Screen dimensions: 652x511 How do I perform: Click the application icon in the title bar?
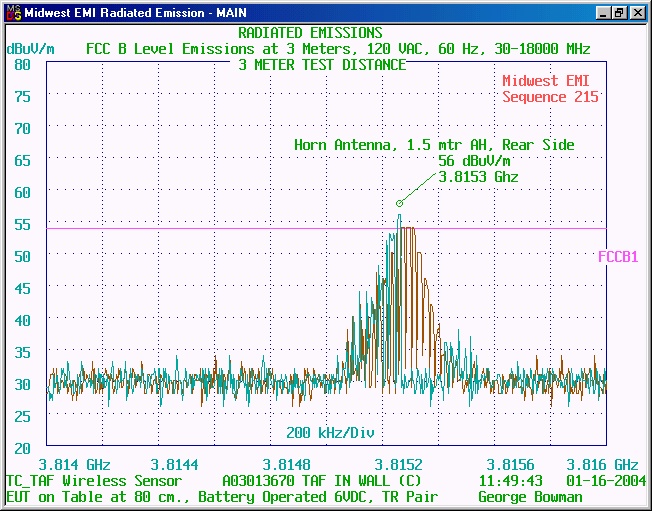point(11,13)
